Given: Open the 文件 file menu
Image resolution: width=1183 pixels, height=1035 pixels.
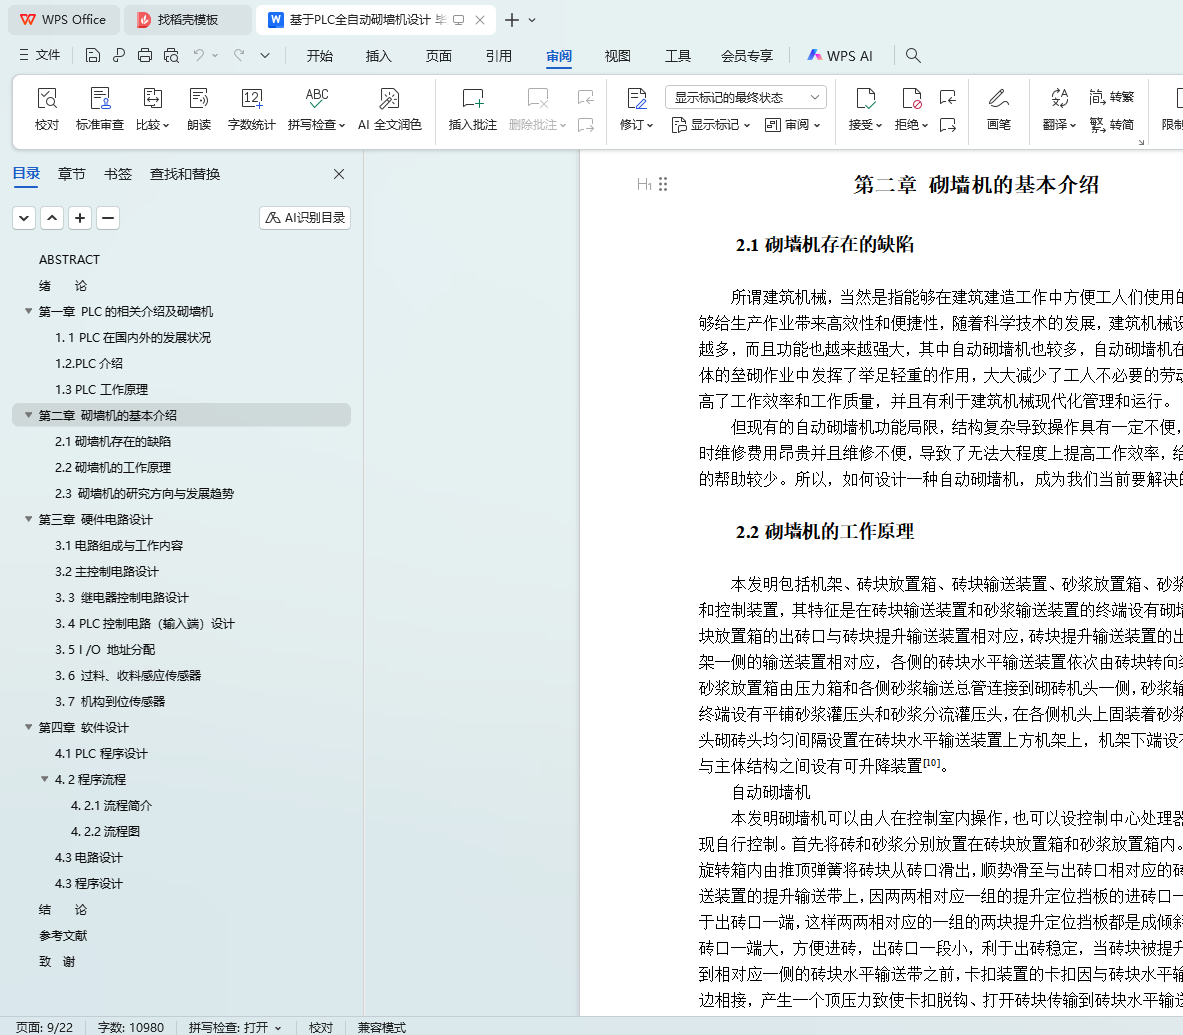Looking at the screenshot, I should [x=39, y=55].
